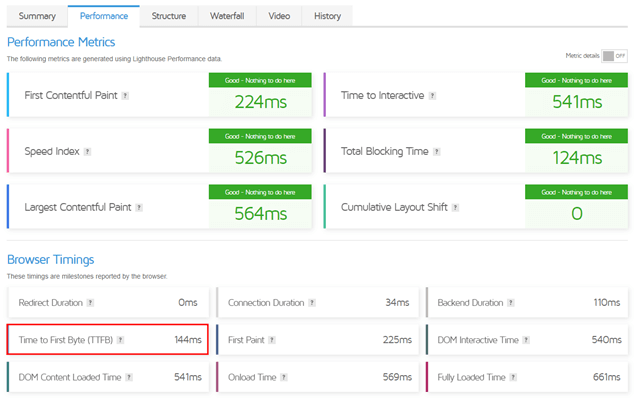This screenshot has height=400, width=636.
Task: Click the help icon beside Redirect Duration
Action: 91,302
